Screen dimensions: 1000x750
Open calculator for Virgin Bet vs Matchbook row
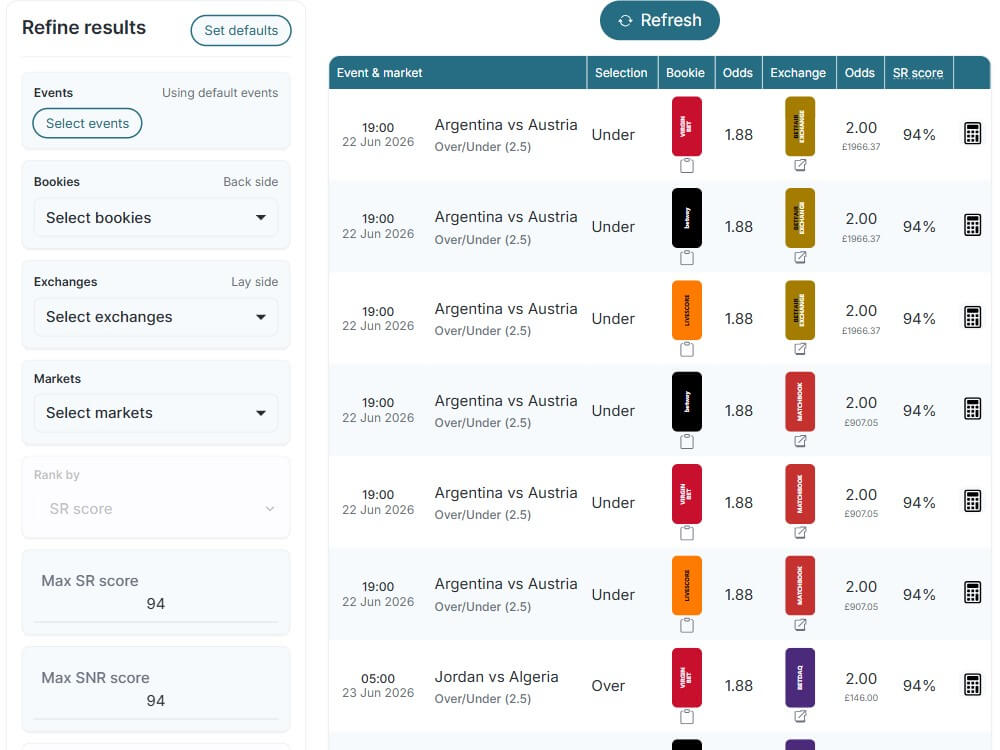coord(972,501)
